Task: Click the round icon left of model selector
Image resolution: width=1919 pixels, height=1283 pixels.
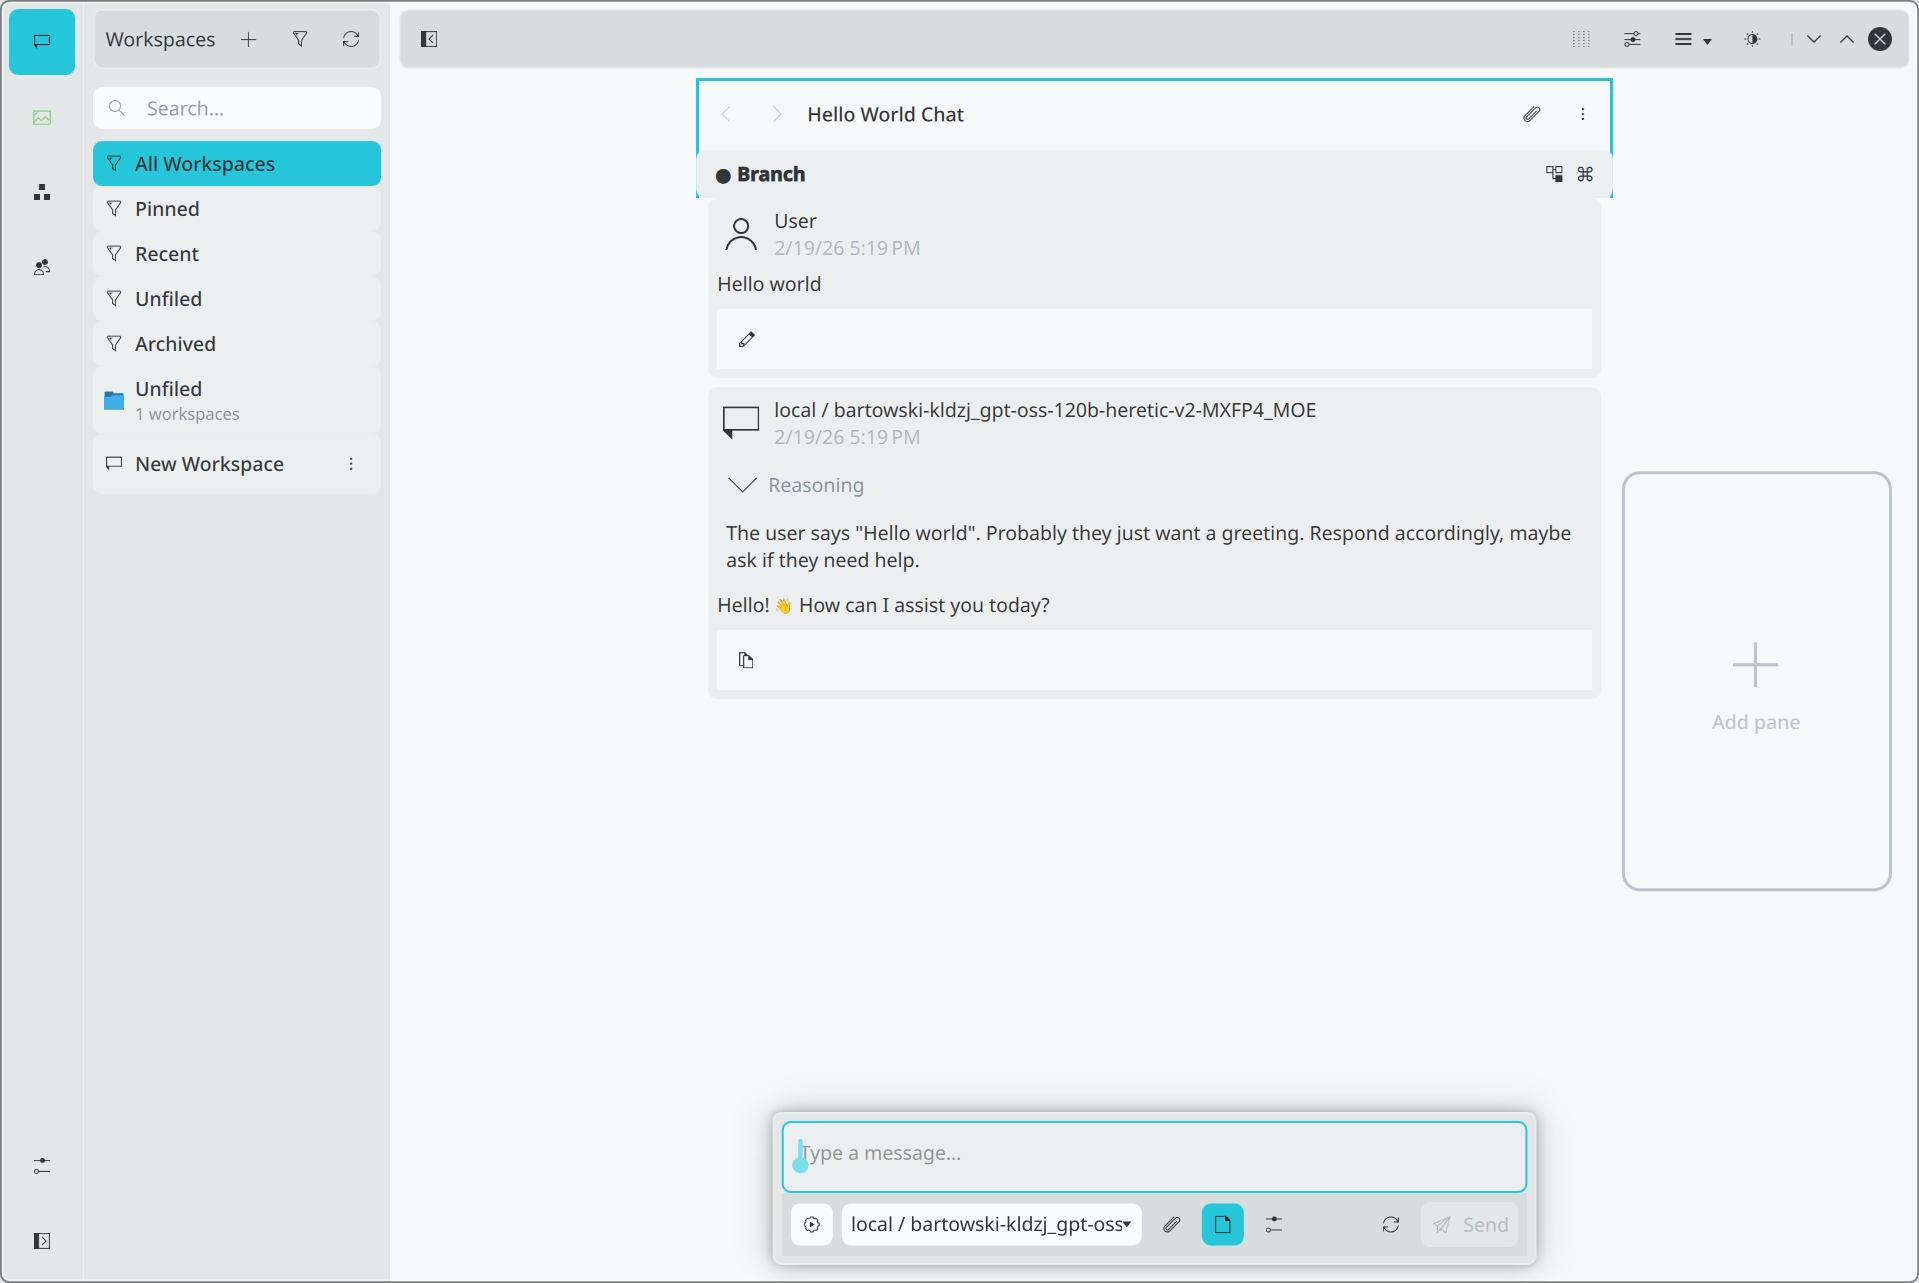Action: coord(812,1225)
